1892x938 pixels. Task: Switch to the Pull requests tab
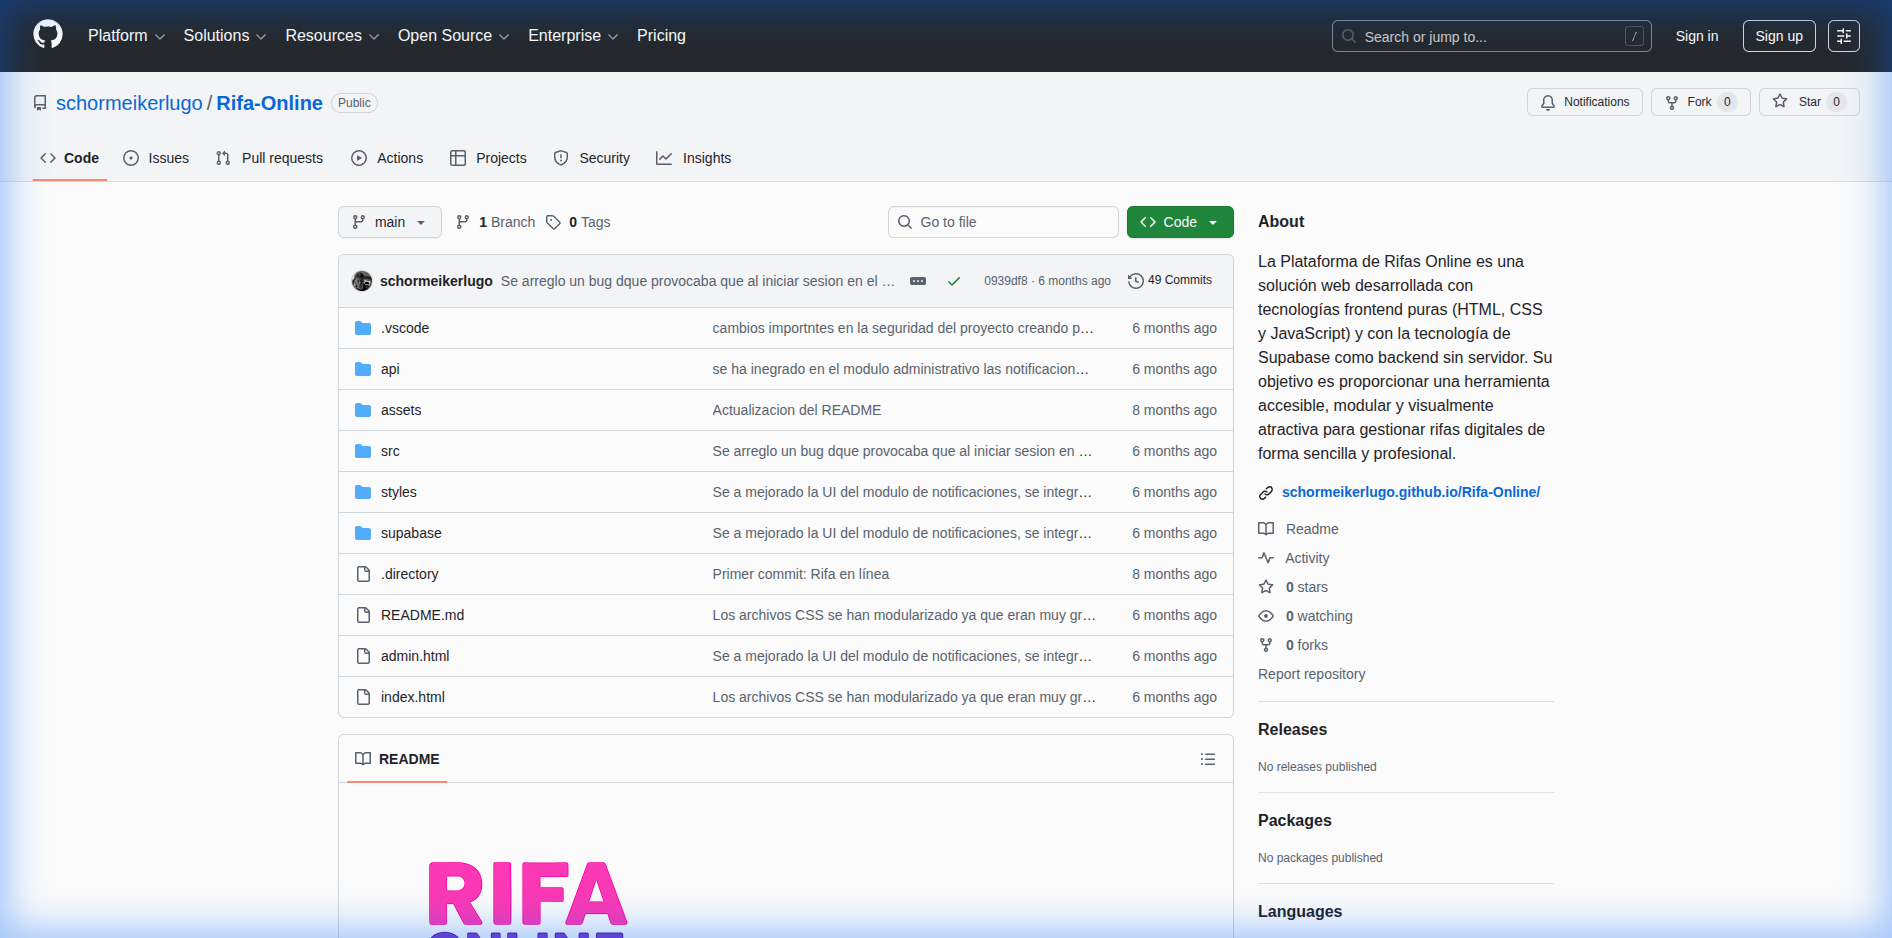(x=269, y=157)
